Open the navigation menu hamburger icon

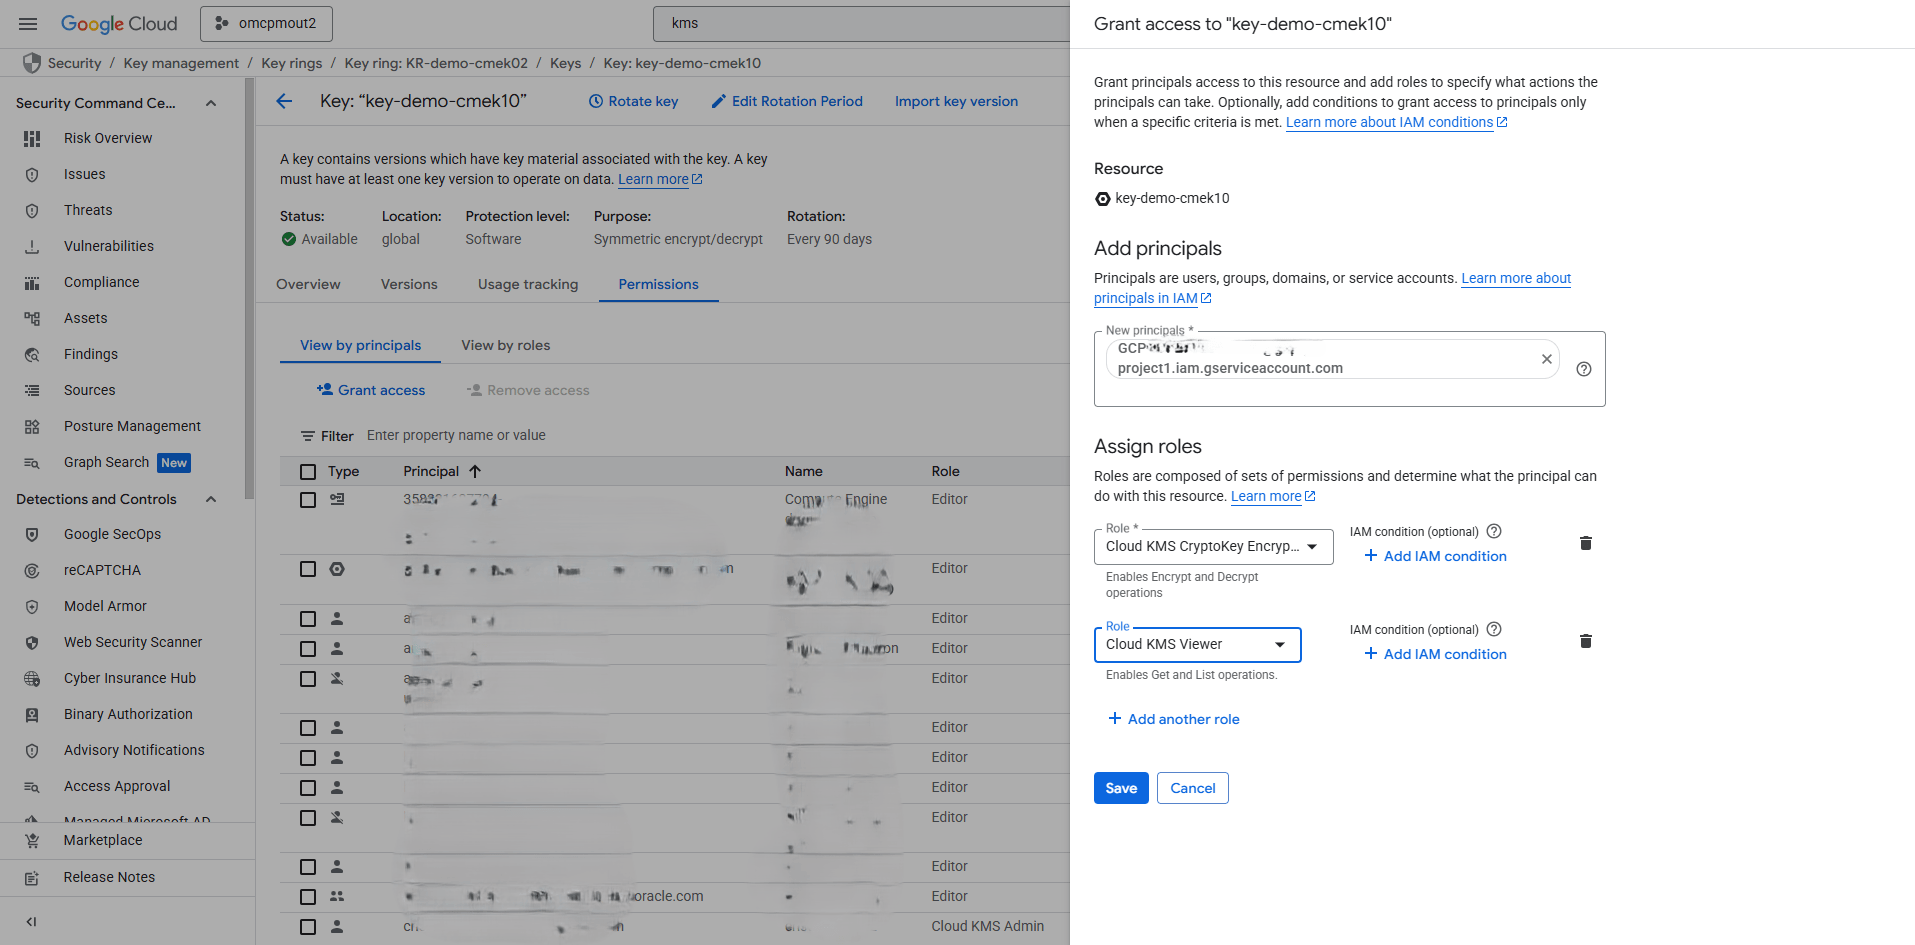click(27, 23)
